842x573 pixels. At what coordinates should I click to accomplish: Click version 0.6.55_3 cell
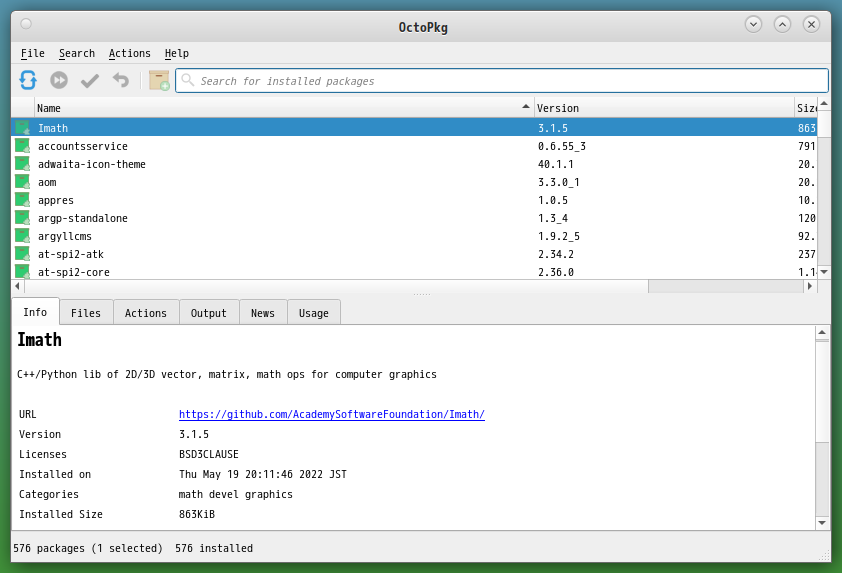click(562, 146)
